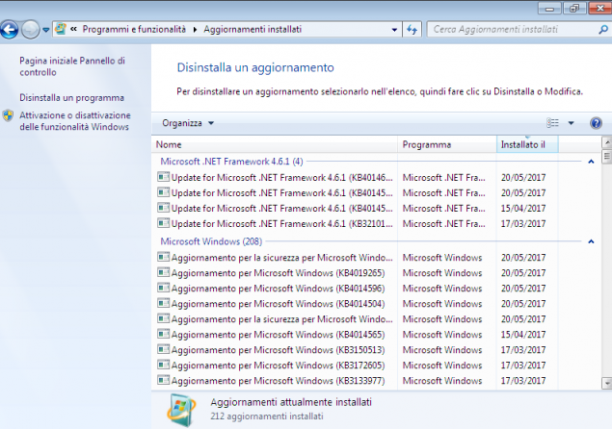This screenshot has width=612, height=429.
Task: Click the update icon for KB4014596
Action: tap(163, 288)
